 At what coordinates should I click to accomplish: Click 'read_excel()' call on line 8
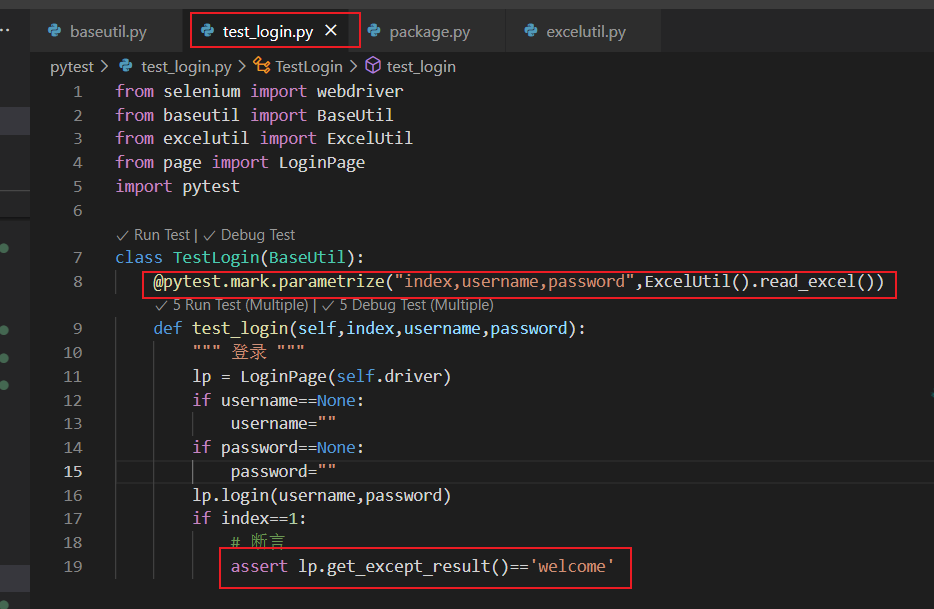coord(817,281)
